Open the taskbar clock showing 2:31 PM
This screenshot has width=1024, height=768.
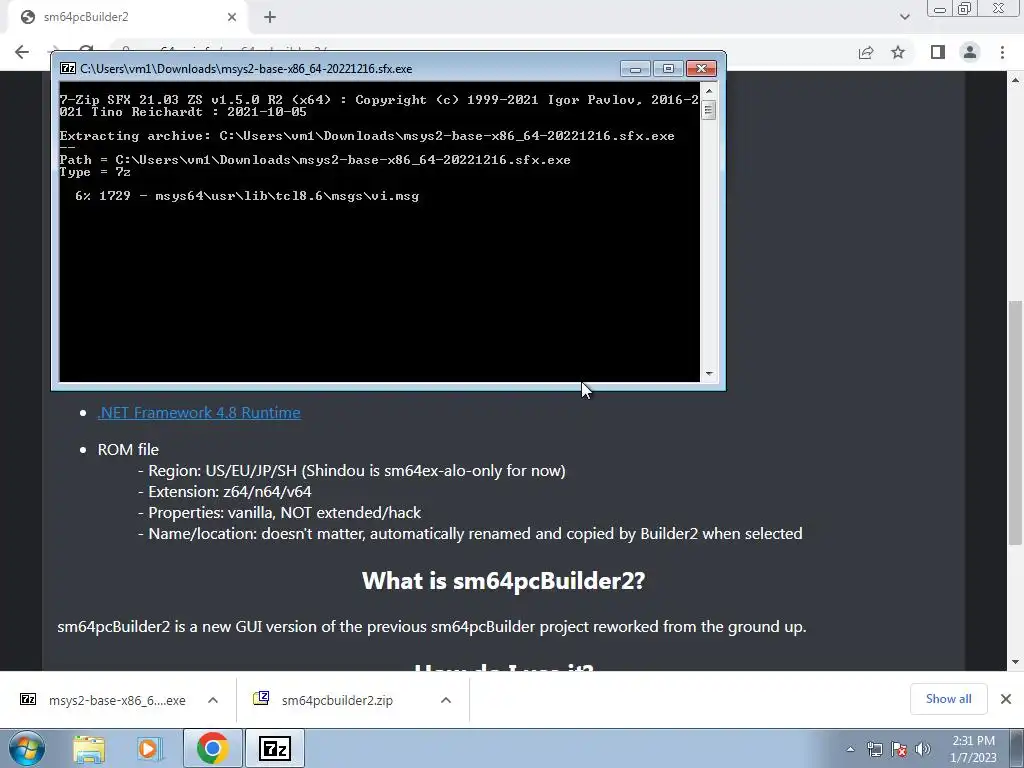click(x=973, y=749)
